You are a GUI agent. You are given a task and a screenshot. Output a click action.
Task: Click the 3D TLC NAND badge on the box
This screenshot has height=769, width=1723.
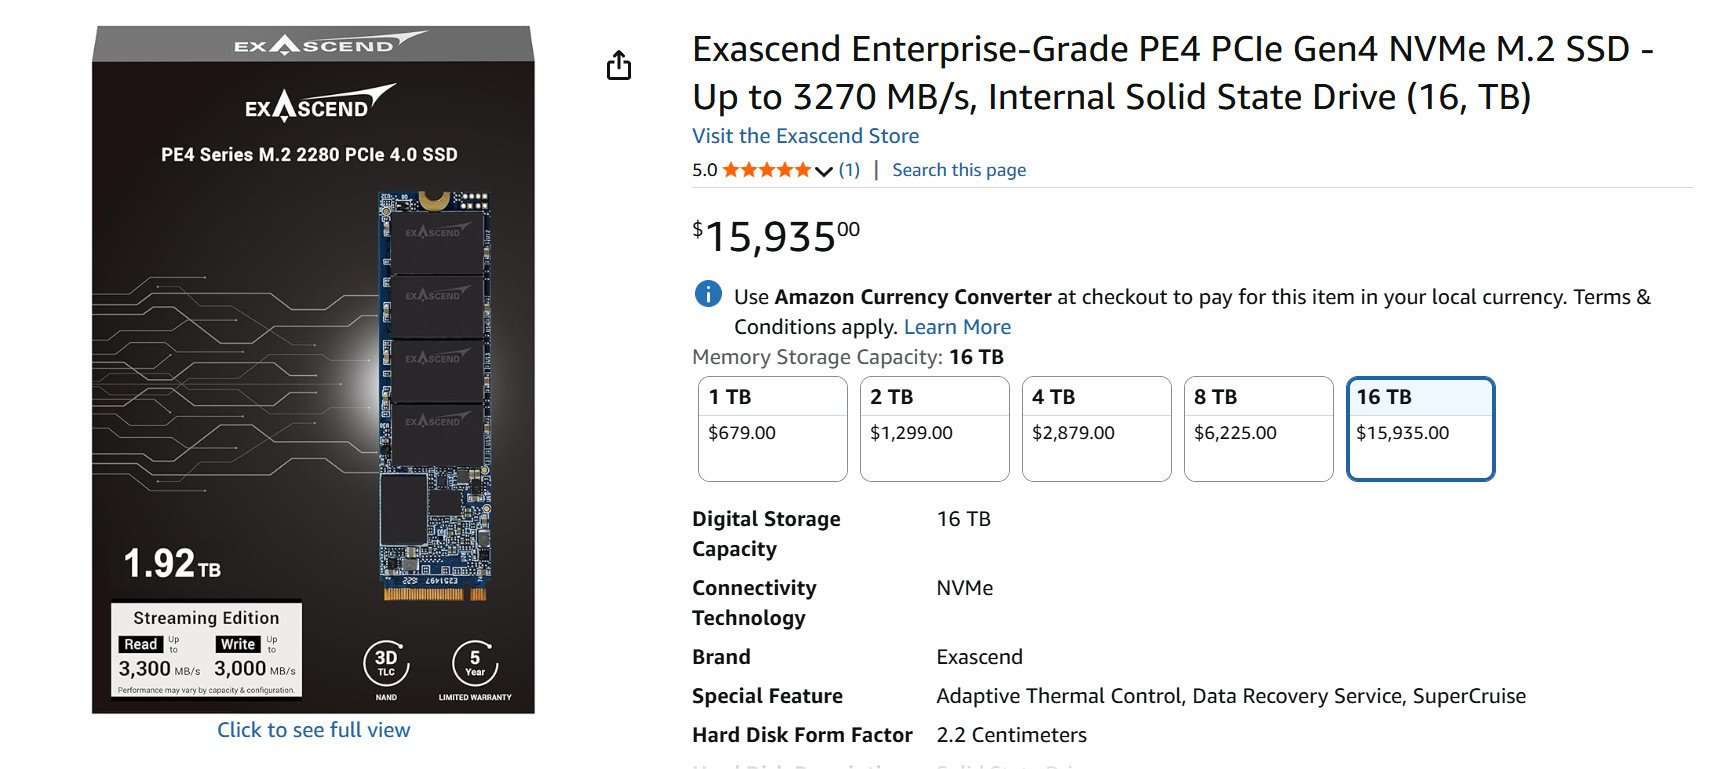(386, 664)
